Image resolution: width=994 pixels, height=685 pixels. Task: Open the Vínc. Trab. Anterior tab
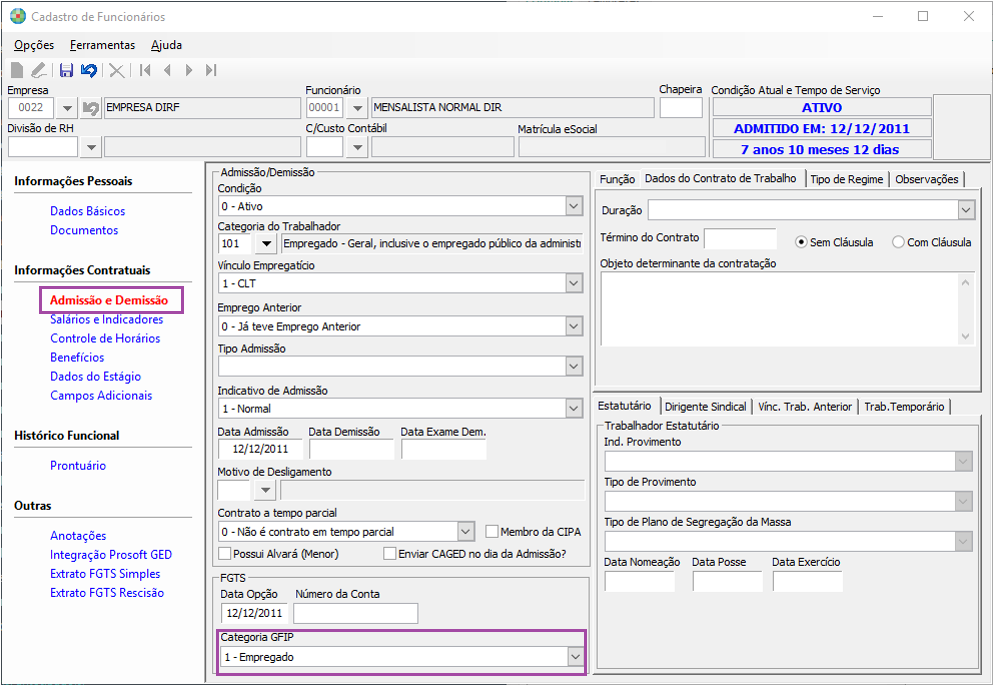tap(805, 407)
